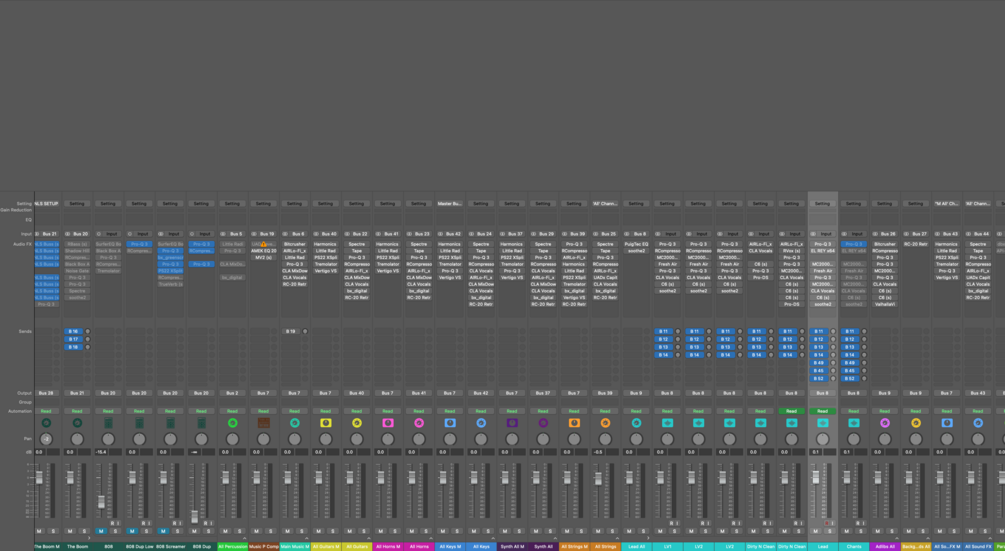
Task: Click the yellow Backg..ds All track icon
Action: tap(916, 423)
